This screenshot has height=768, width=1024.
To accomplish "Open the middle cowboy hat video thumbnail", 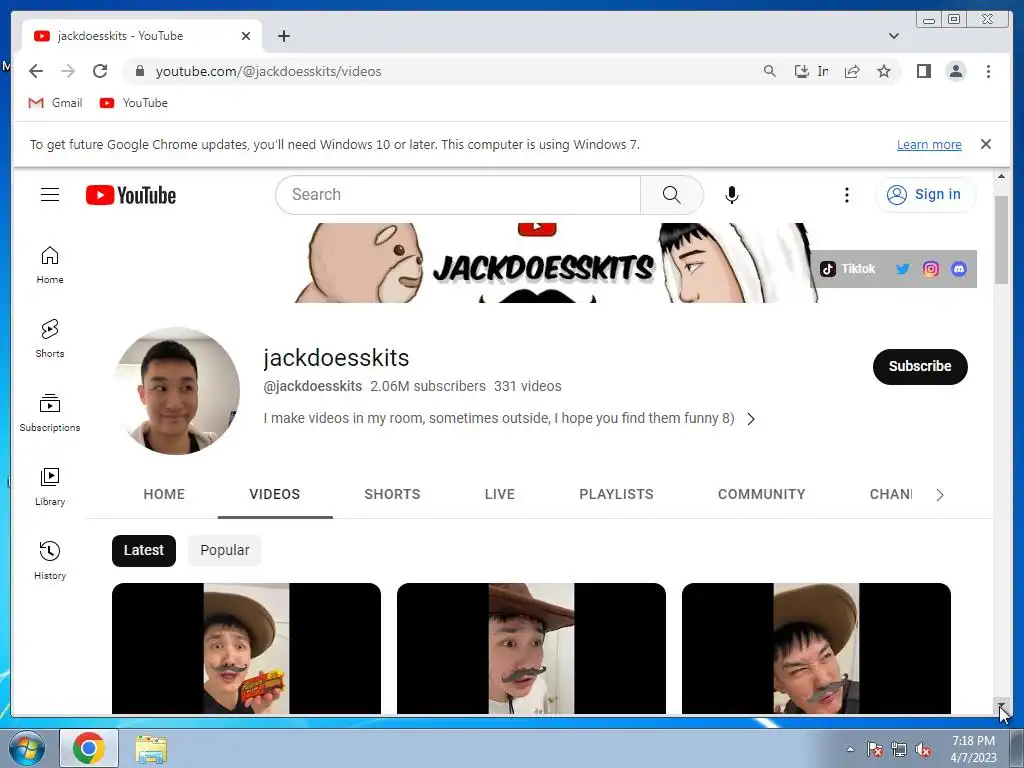I will click(532, 648).
